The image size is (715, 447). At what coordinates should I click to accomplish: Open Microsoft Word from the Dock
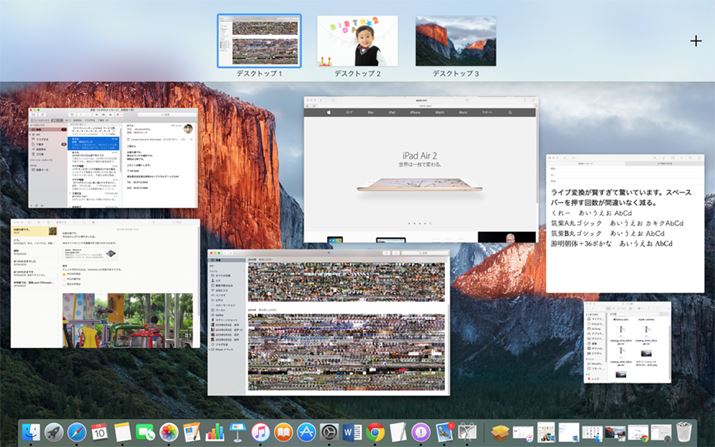(352, 432)
